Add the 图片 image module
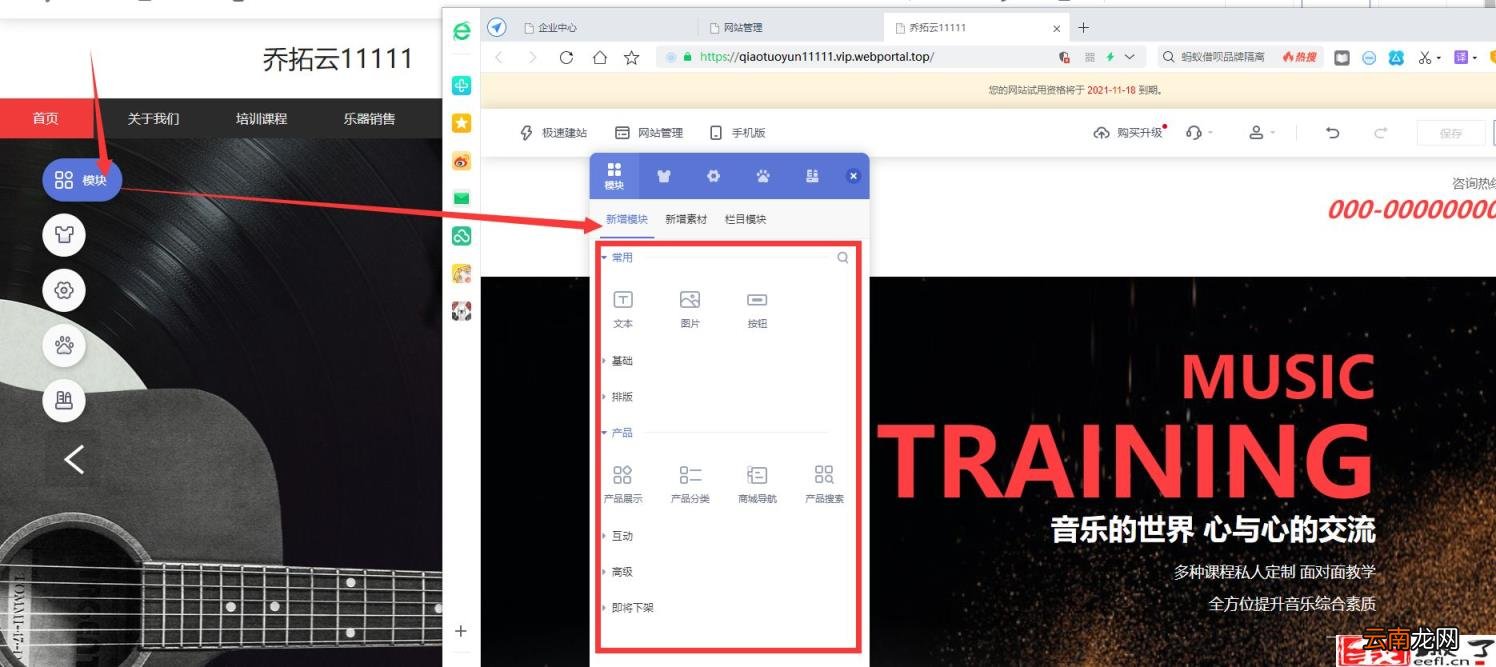 click(x=690, y=310)
